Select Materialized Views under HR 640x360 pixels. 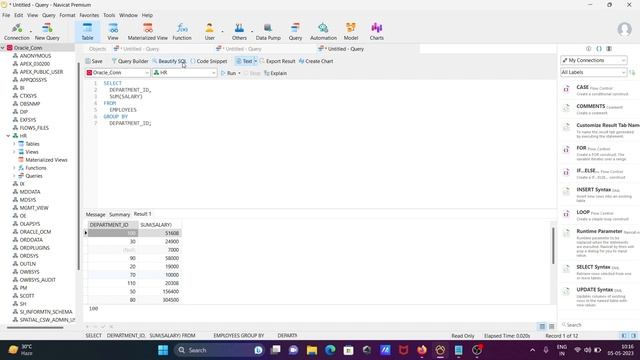point(46,160)
